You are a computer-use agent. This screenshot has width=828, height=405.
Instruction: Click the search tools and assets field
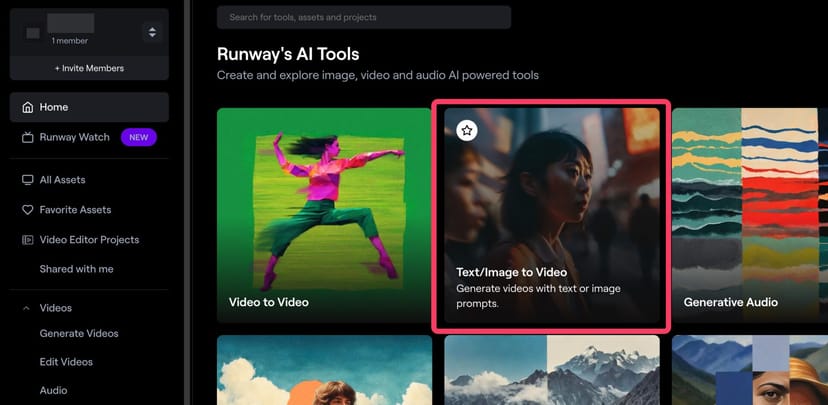point(363,17)
